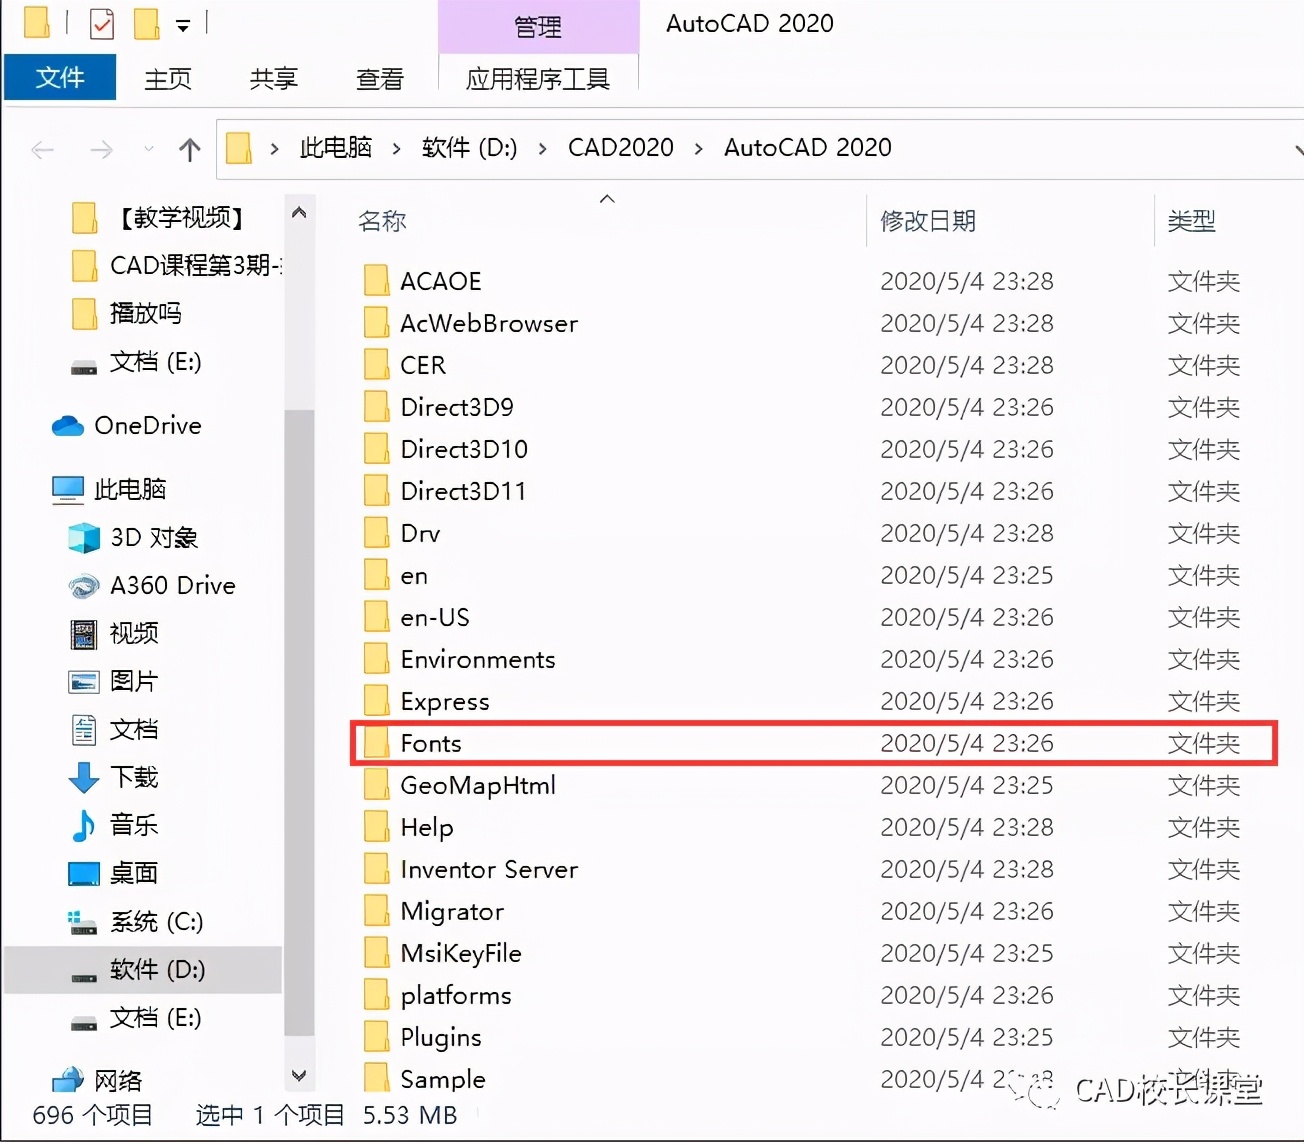
Task: Click the sort arrow on the 名称 column
Action: point(606,199)
